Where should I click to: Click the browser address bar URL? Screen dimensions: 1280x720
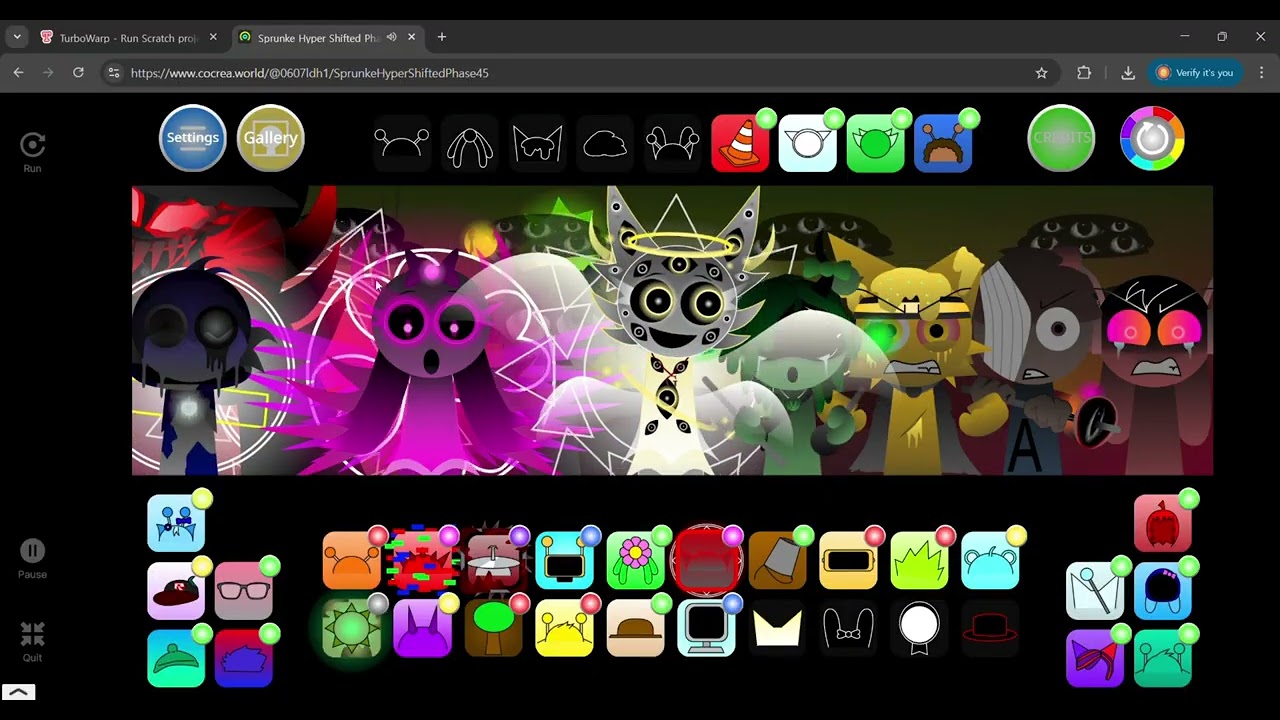coord(310,73)
